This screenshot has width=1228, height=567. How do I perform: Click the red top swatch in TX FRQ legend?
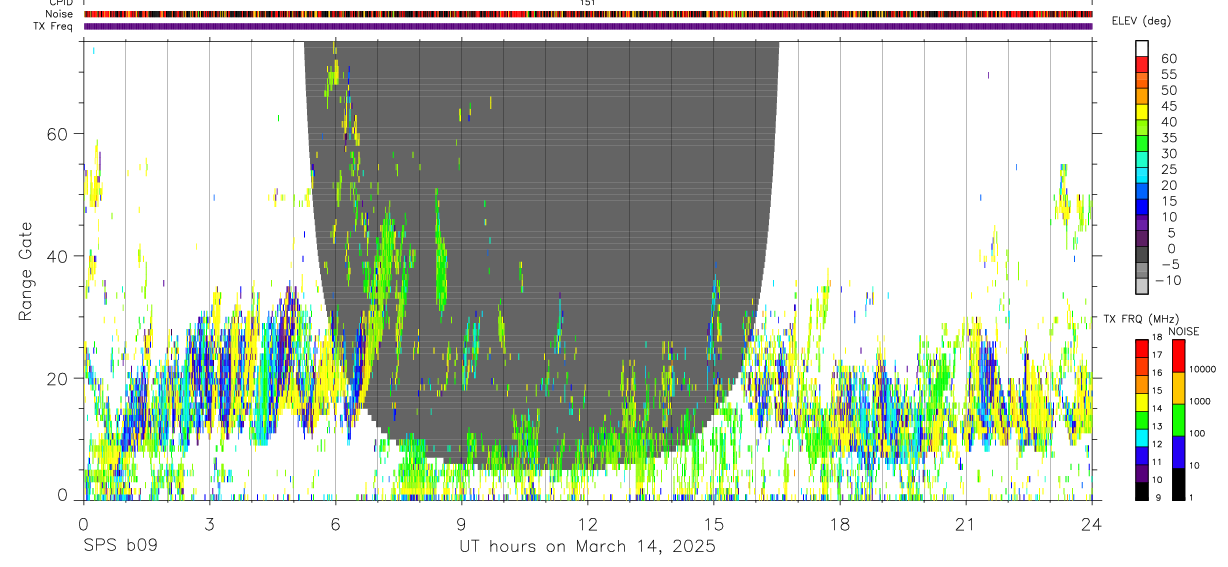pos(1142,348)
